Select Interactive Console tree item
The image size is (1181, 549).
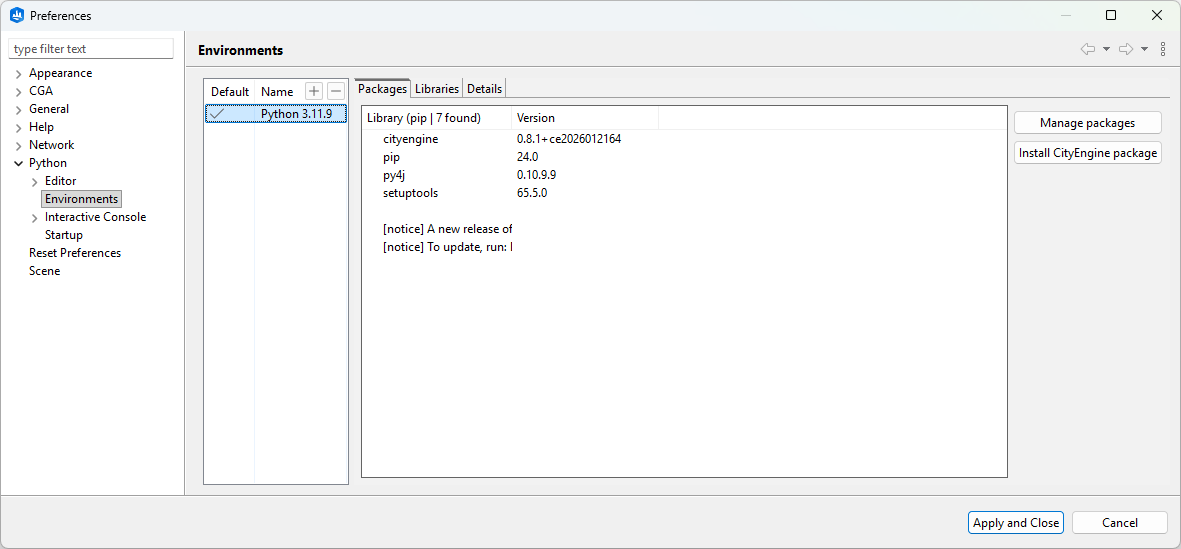coord(96,217)
